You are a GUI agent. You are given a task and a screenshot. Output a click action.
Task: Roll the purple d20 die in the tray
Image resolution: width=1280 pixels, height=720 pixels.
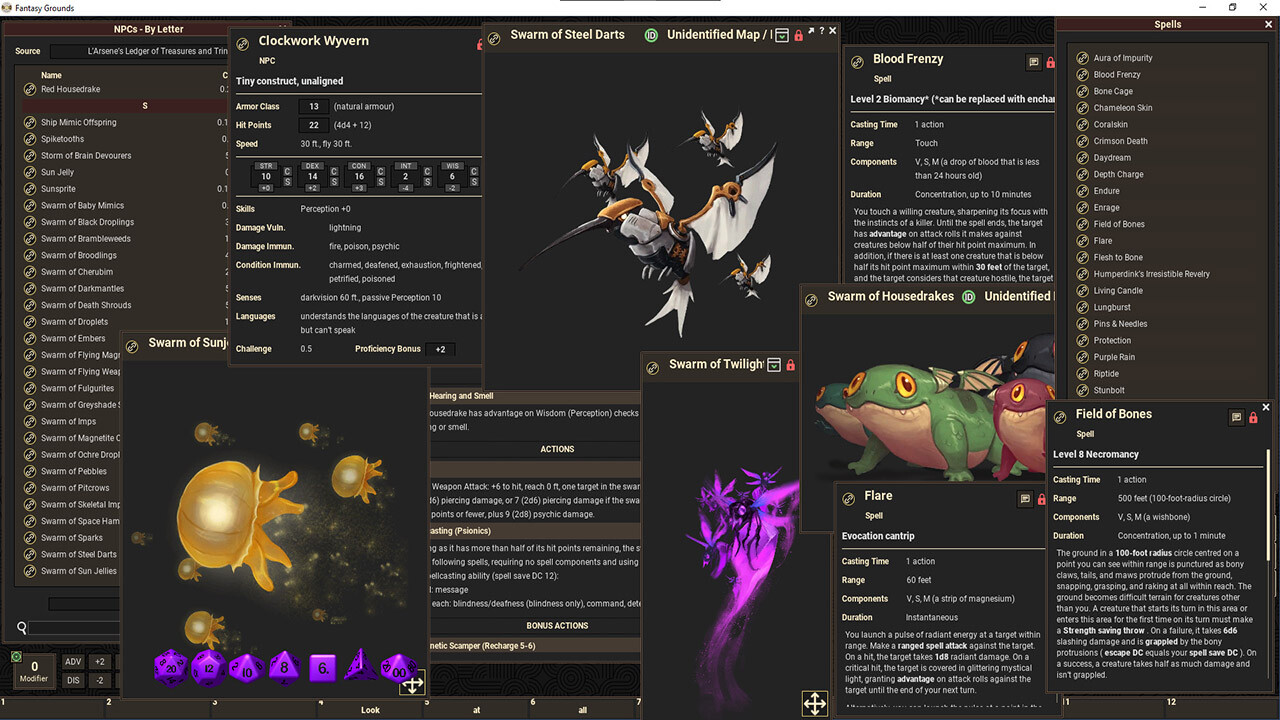170,668
